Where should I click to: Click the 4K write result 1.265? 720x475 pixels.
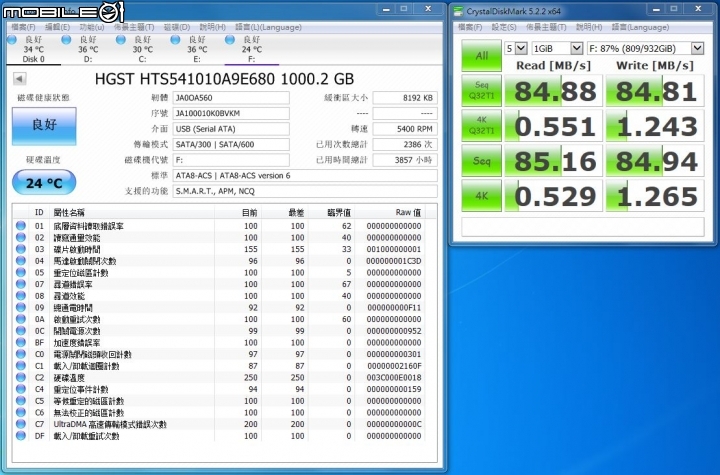[x=655, y=196]
